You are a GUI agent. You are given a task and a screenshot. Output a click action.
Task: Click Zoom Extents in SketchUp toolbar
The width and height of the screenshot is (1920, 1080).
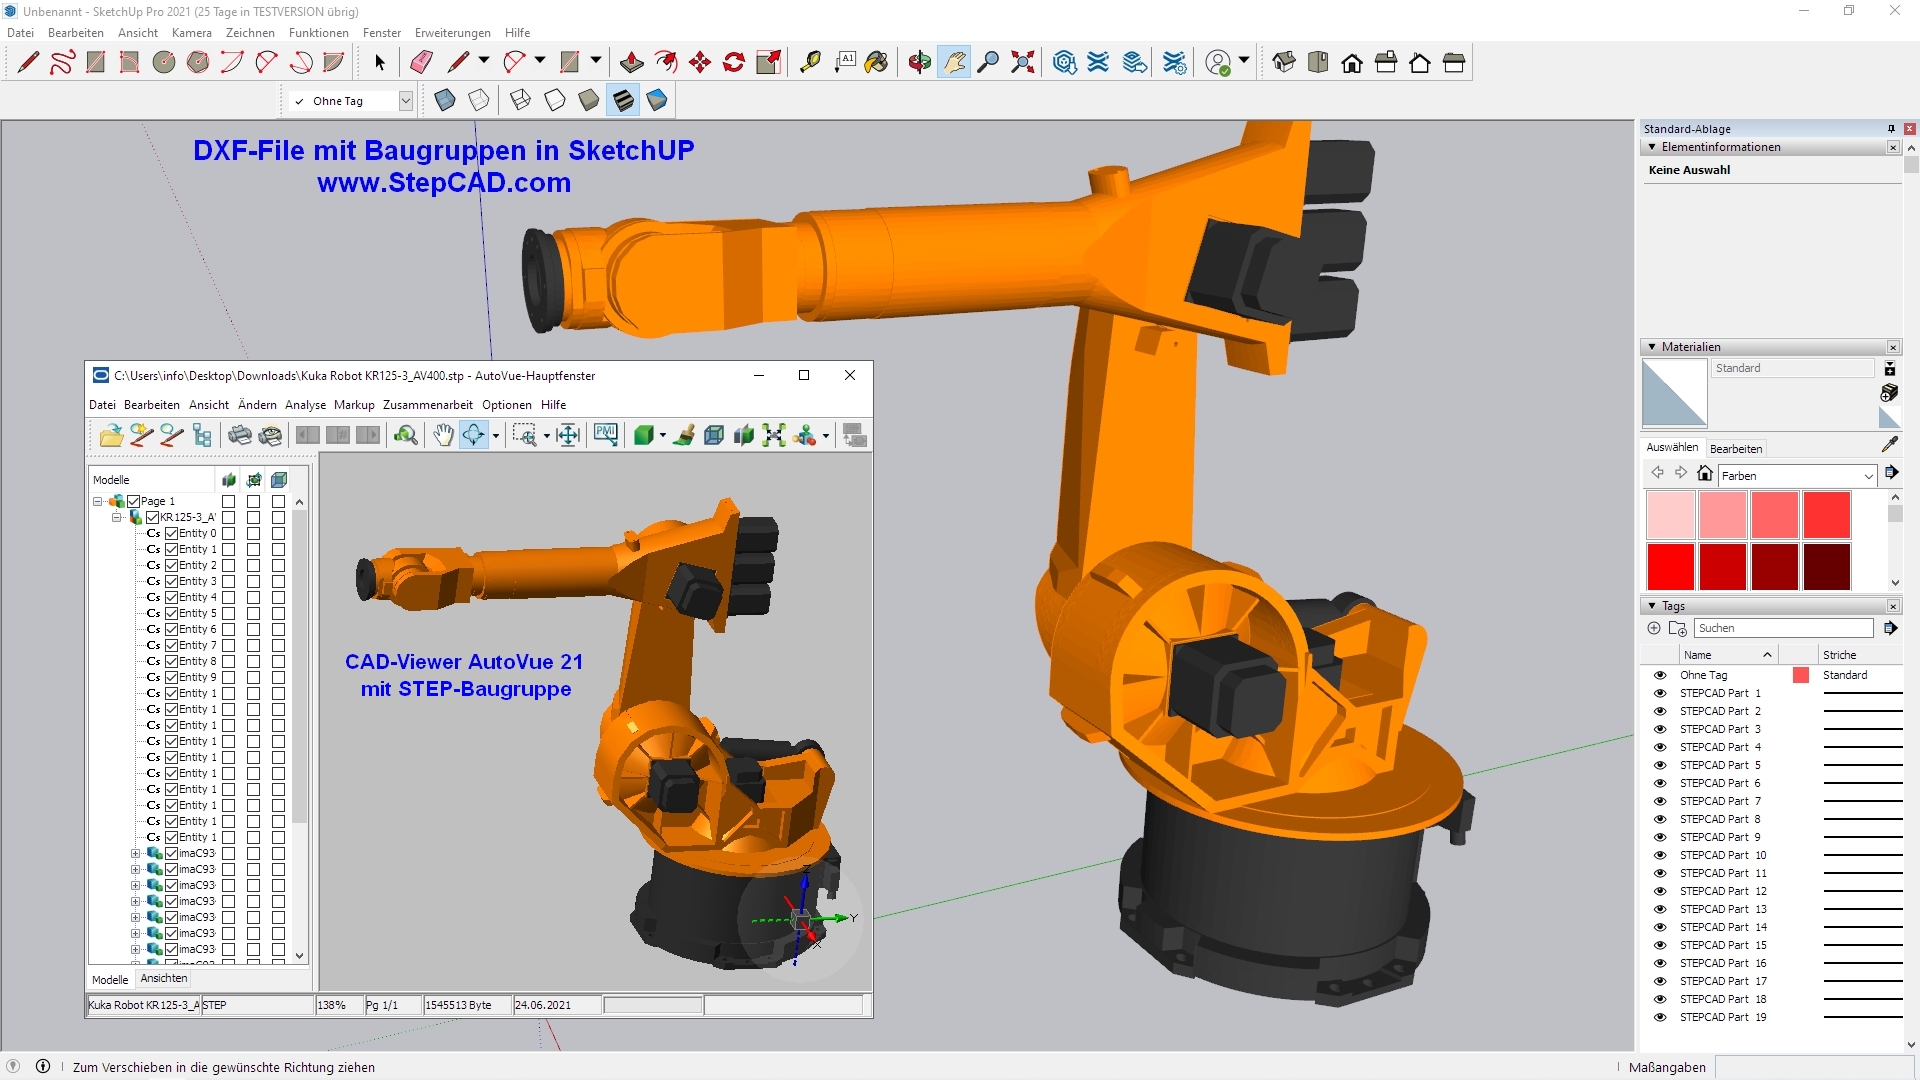(1022, 63)
